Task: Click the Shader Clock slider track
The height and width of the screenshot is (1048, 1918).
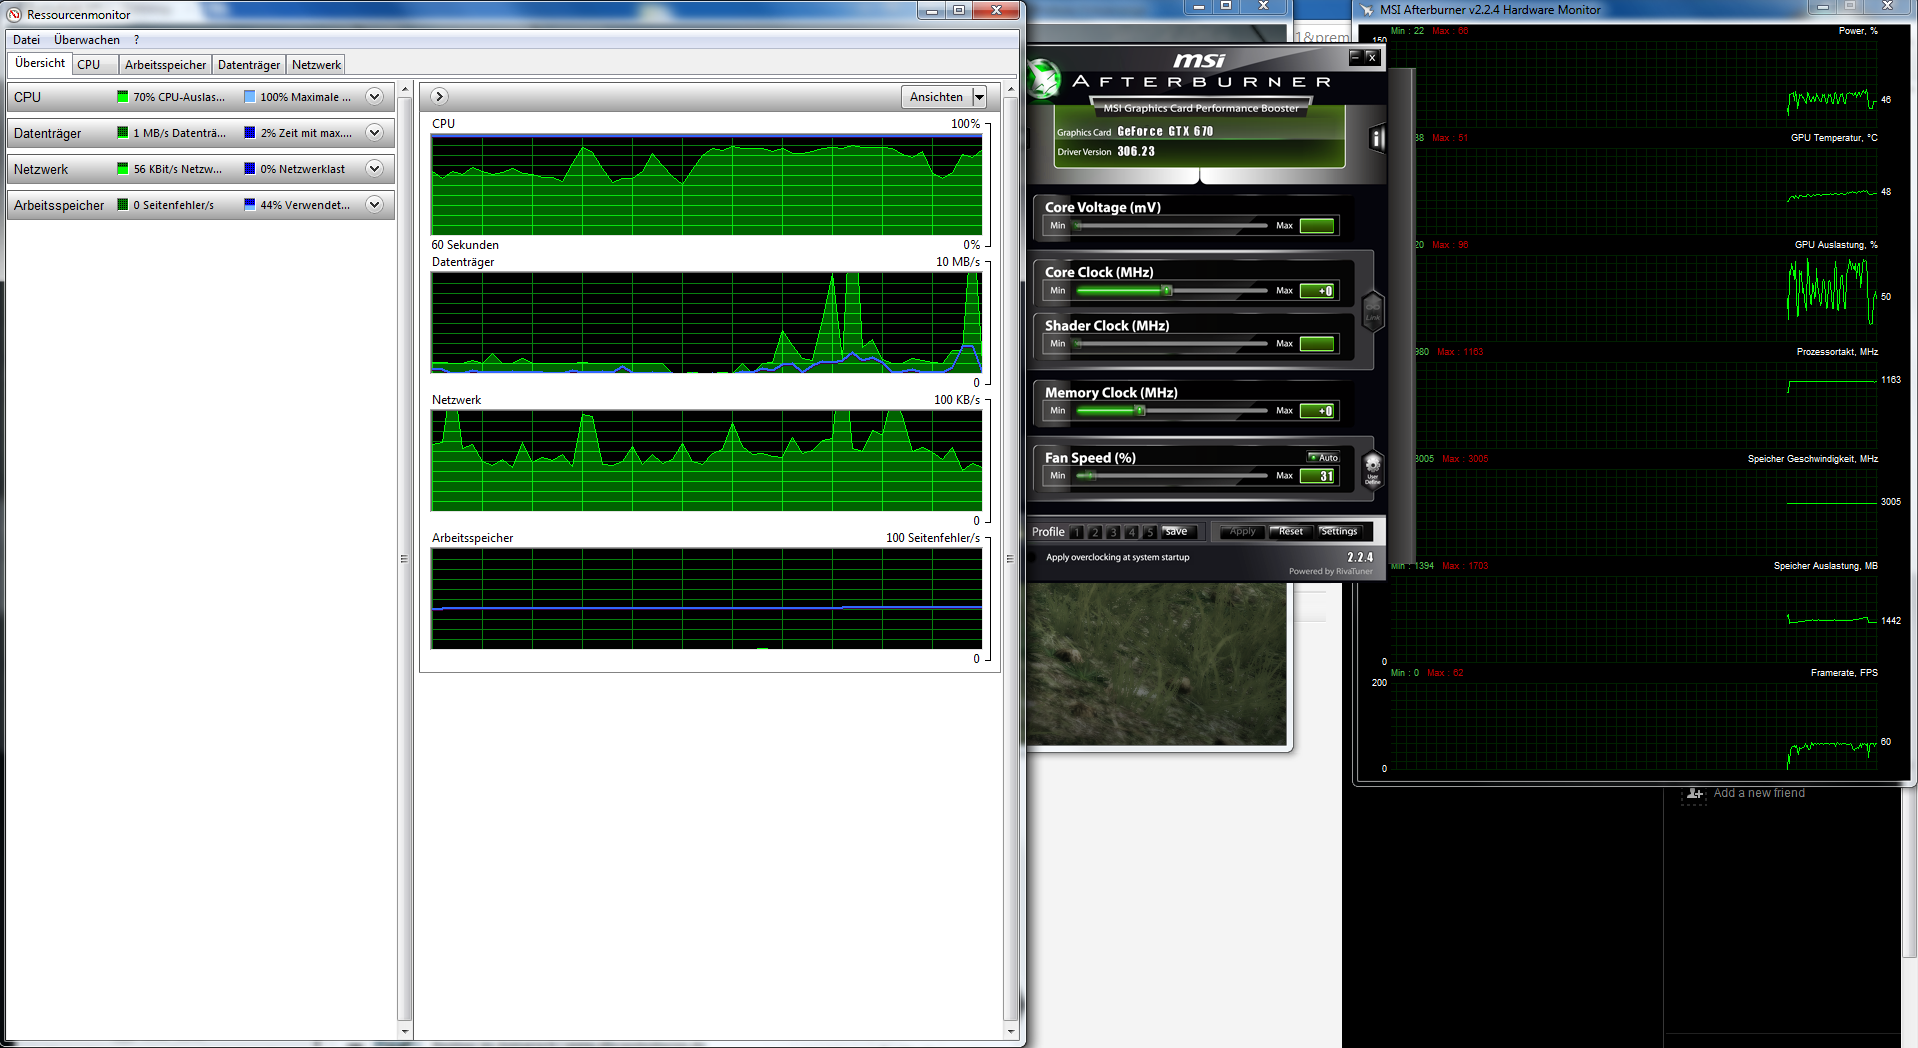Action: pyautogui.click(x=1172, y=344)
